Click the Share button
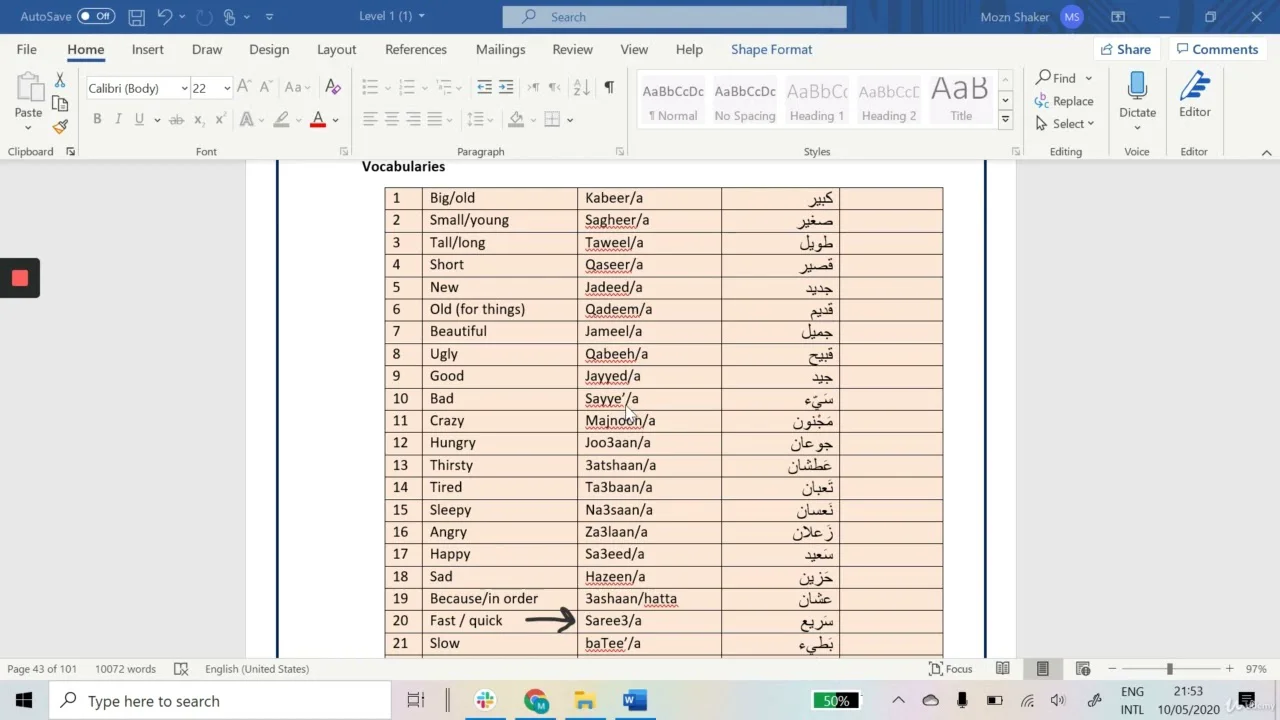 click(x=1125, y=49)
